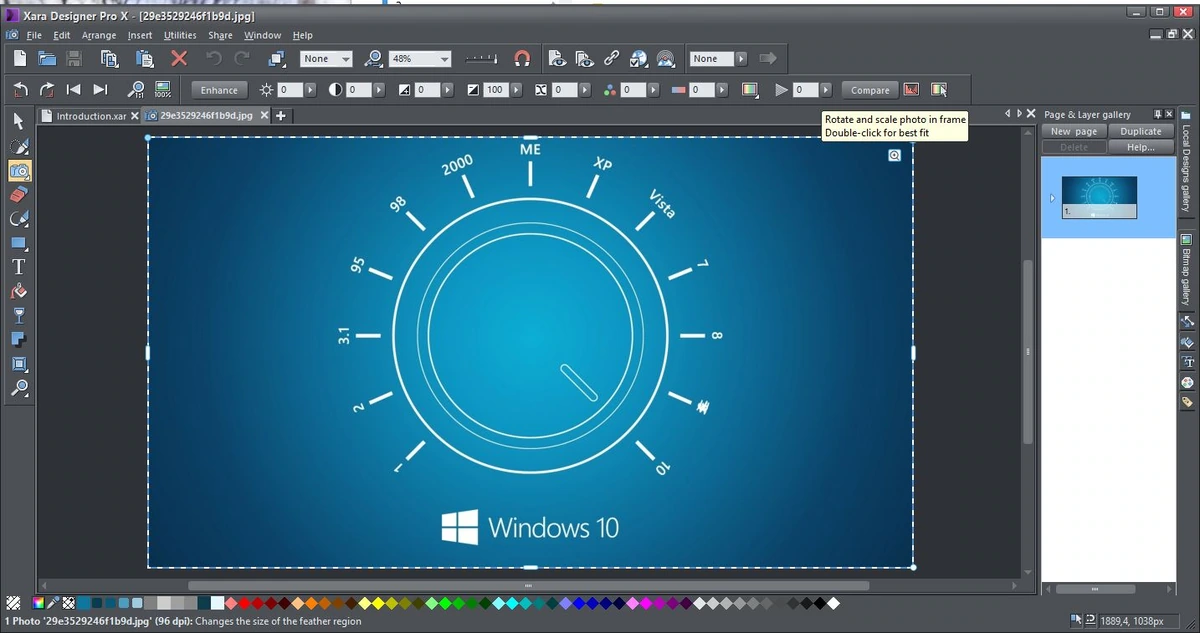Open the Arrange menu
This screenshot has width=1200, height=633.
[98, 35]
